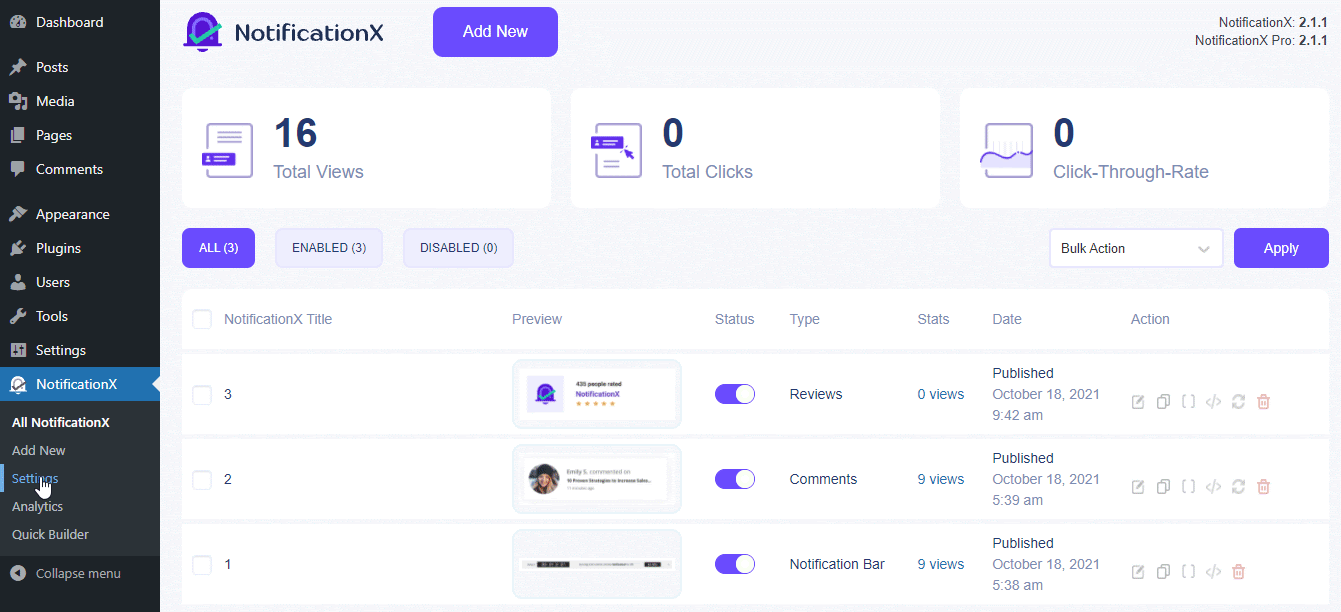Open the Bulk Action dropdown
1341x612 pixels.
1136,248
